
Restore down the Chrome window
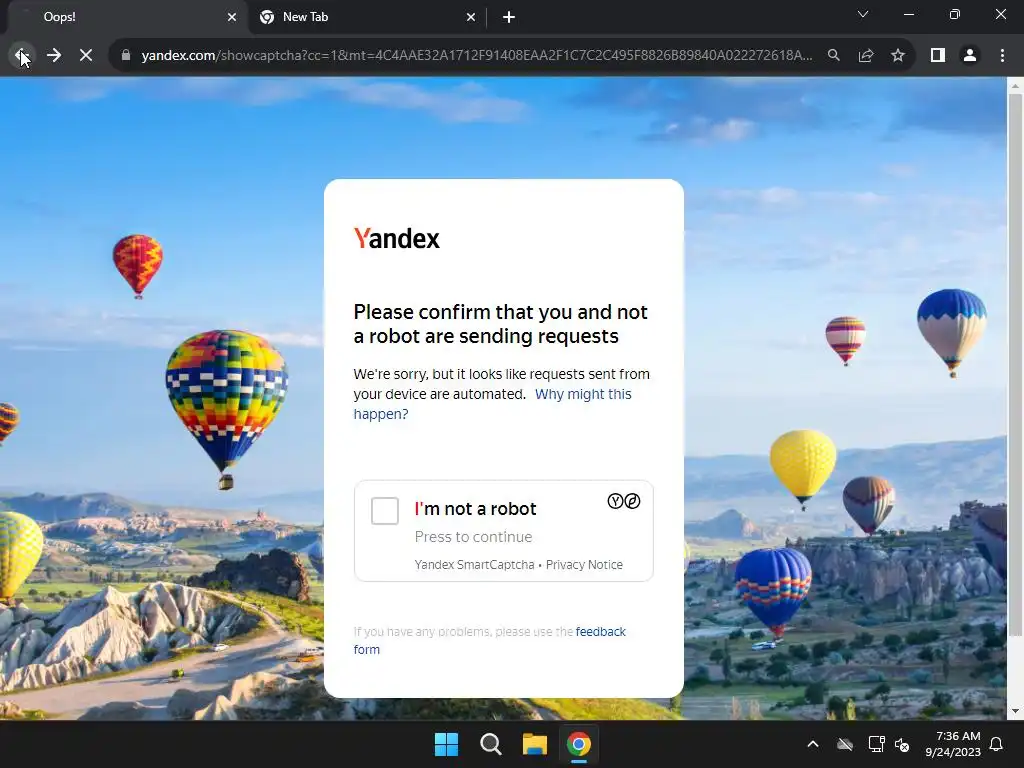click(955, 14)
